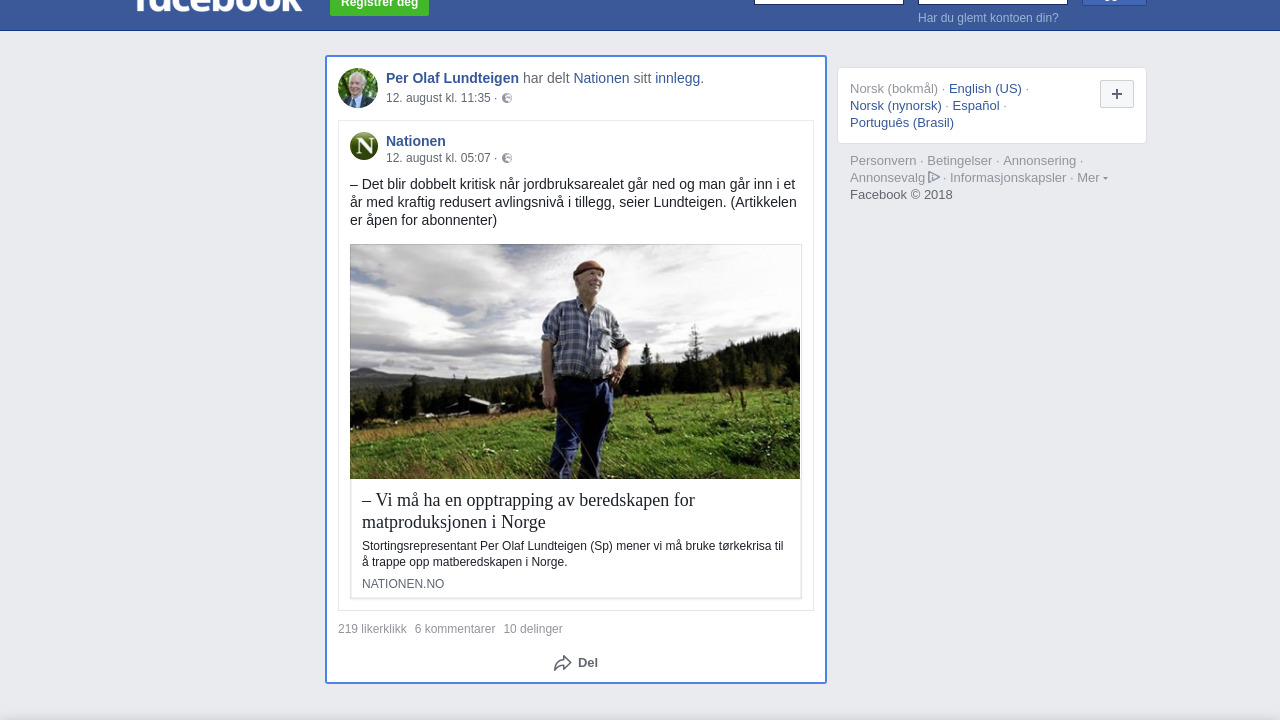Open the 'Har du glemt kontoen din?' link
The image size is (1280, 720).
point(988,18)
